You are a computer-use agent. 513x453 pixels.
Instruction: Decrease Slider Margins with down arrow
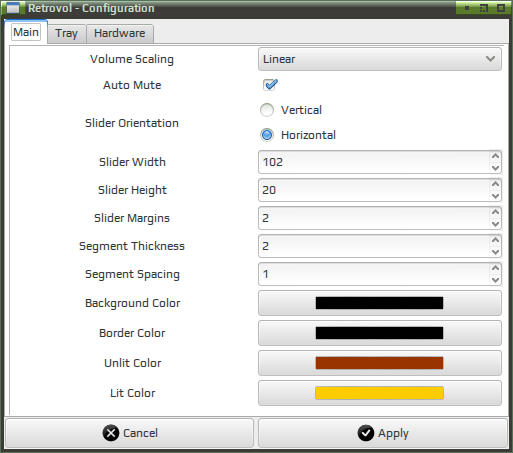(x=495, y=224)
